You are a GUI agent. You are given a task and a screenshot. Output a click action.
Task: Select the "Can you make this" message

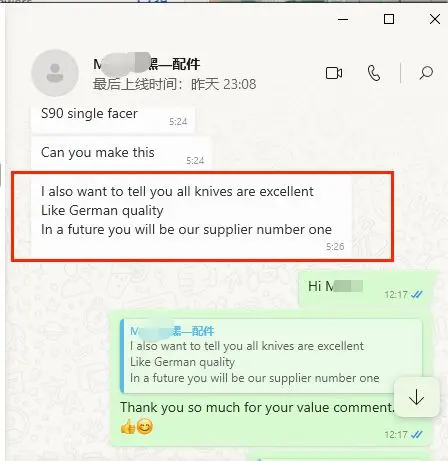coord(121,154)
